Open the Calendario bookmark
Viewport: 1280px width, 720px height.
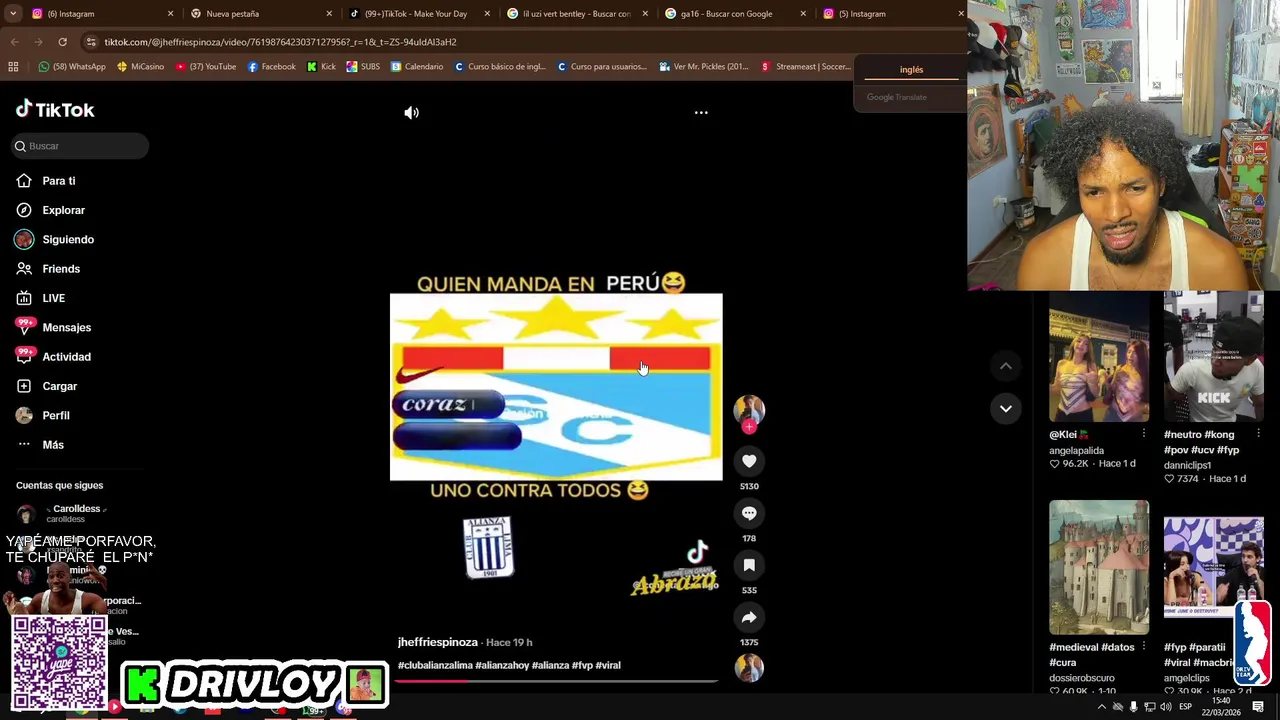point(417,67)
